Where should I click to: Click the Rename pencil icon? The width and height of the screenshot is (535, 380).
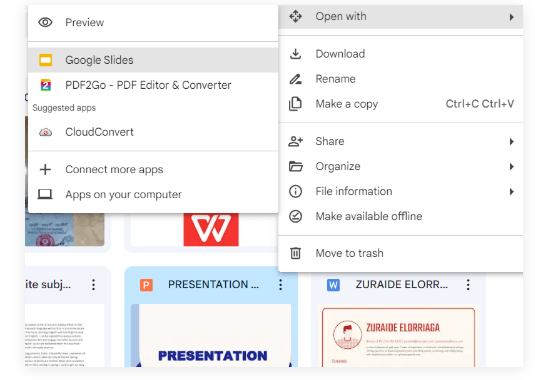pyautogui.click(x=295, y=79)
